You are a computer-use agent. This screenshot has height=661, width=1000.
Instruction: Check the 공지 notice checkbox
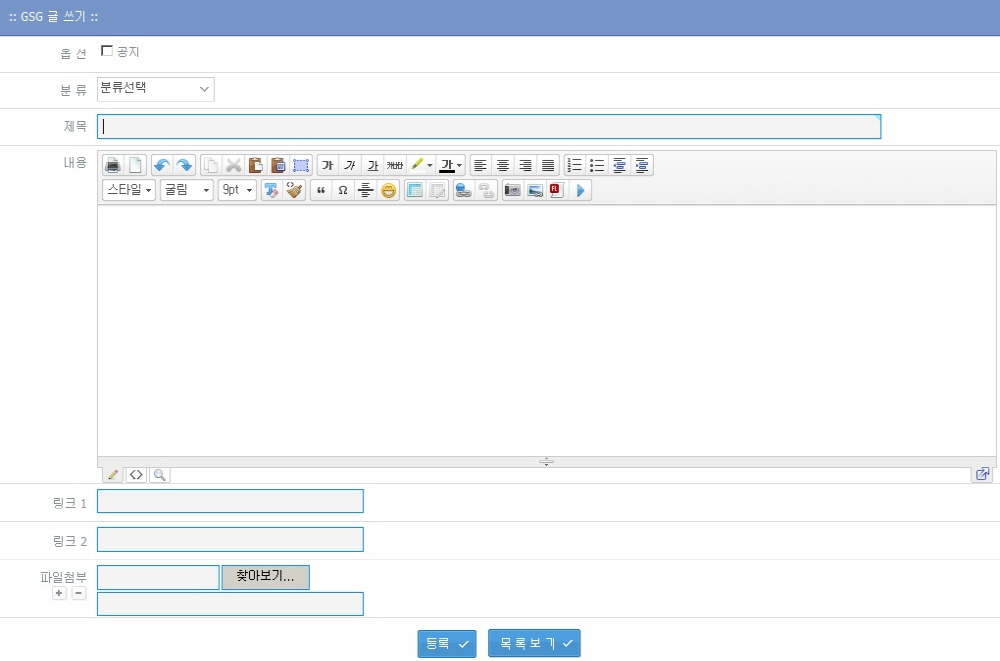pyautogui.click(x=107, y=51)
